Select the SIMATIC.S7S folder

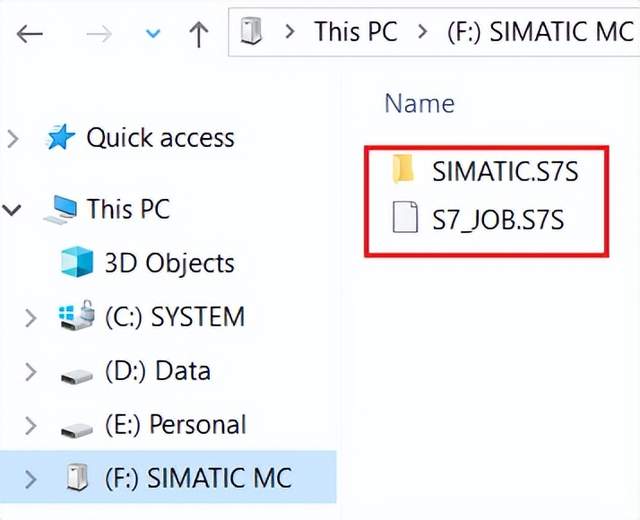pyautogui.click(x=505, y=171)
